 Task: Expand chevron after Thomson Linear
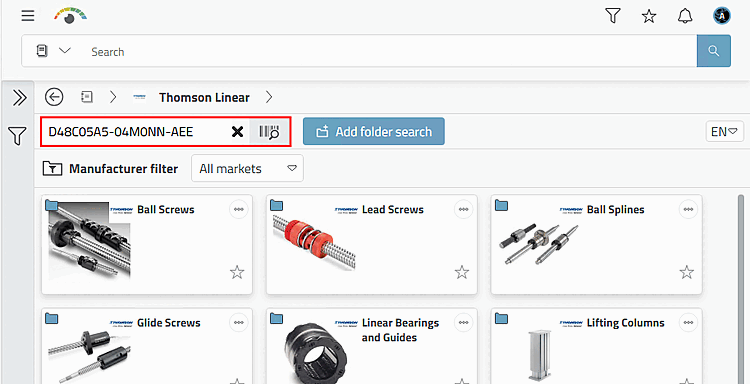[x=269, y=97]
